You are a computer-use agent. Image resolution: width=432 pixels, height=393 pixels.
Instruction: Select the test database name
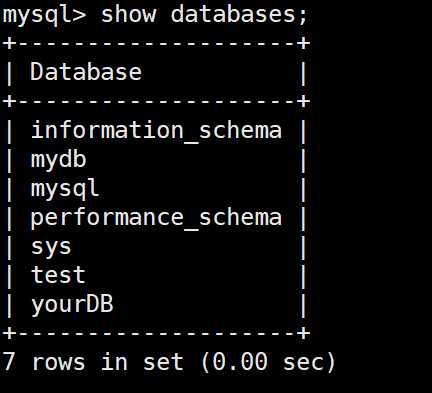58,275
